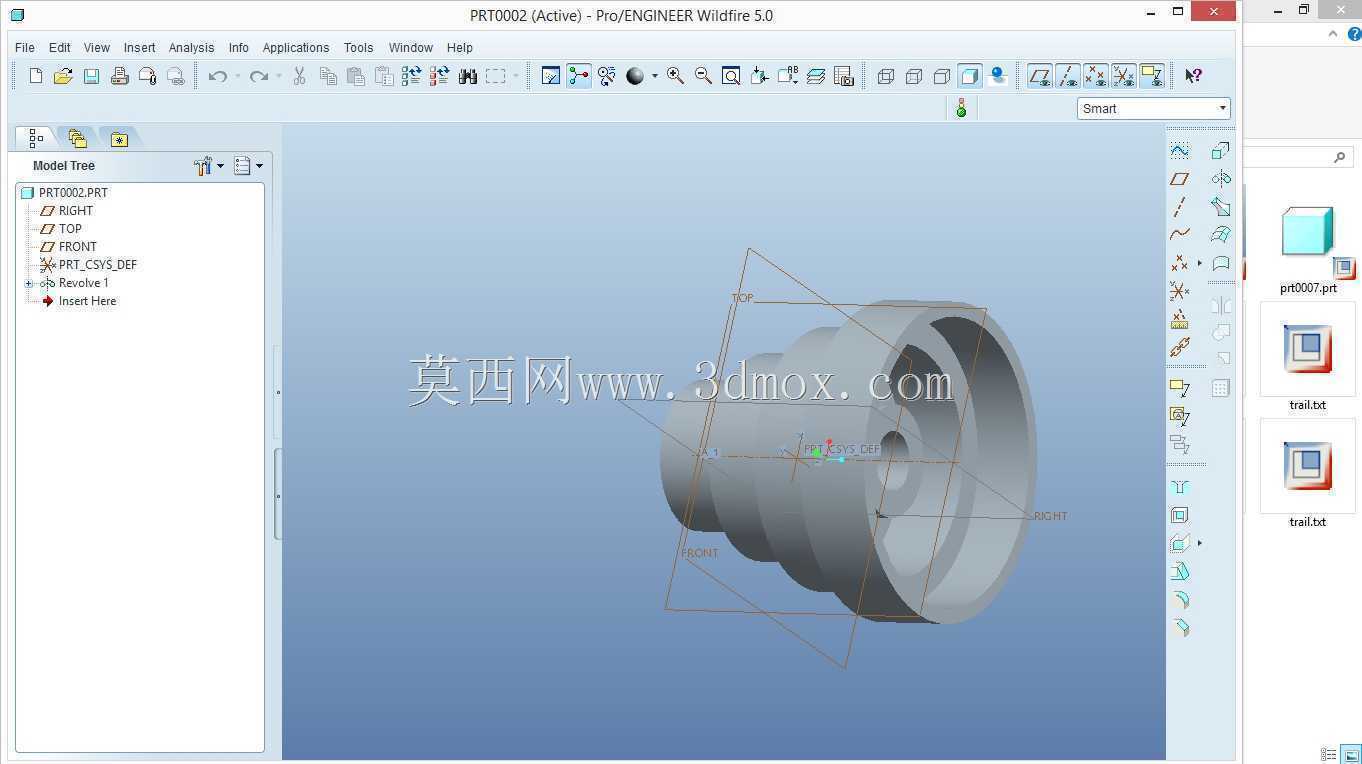Screen dimensions: 1362x764
Task: Open the Insert menu
Action: click(x=139, y=47)
